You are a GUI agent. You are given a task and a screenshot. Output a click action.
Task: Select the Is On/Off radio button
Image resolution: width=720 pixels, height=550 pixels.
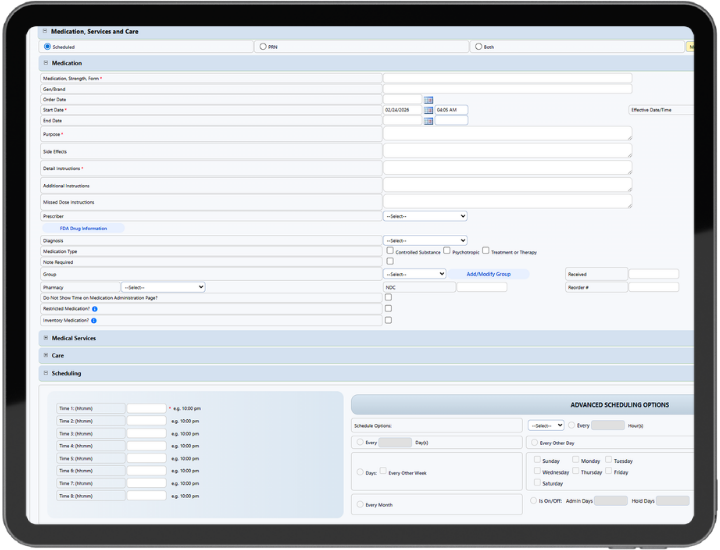pyautogui.click(x=533, y=500)
